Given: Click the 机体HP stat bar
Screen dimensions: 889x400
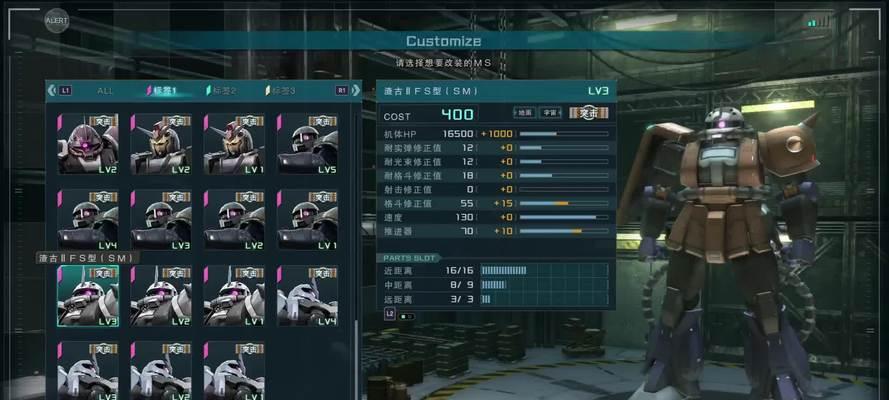Looking at the screenshot, I should pos(564,134).
